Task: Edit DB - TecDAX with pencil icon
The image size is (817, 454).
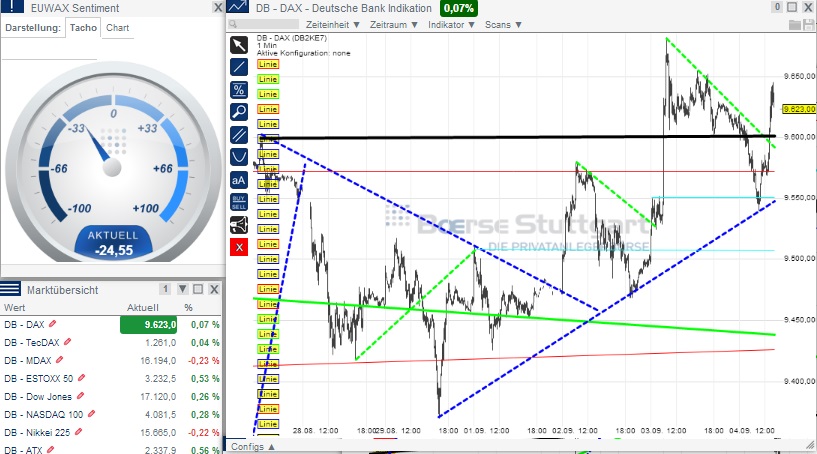Action: (67, 342)
